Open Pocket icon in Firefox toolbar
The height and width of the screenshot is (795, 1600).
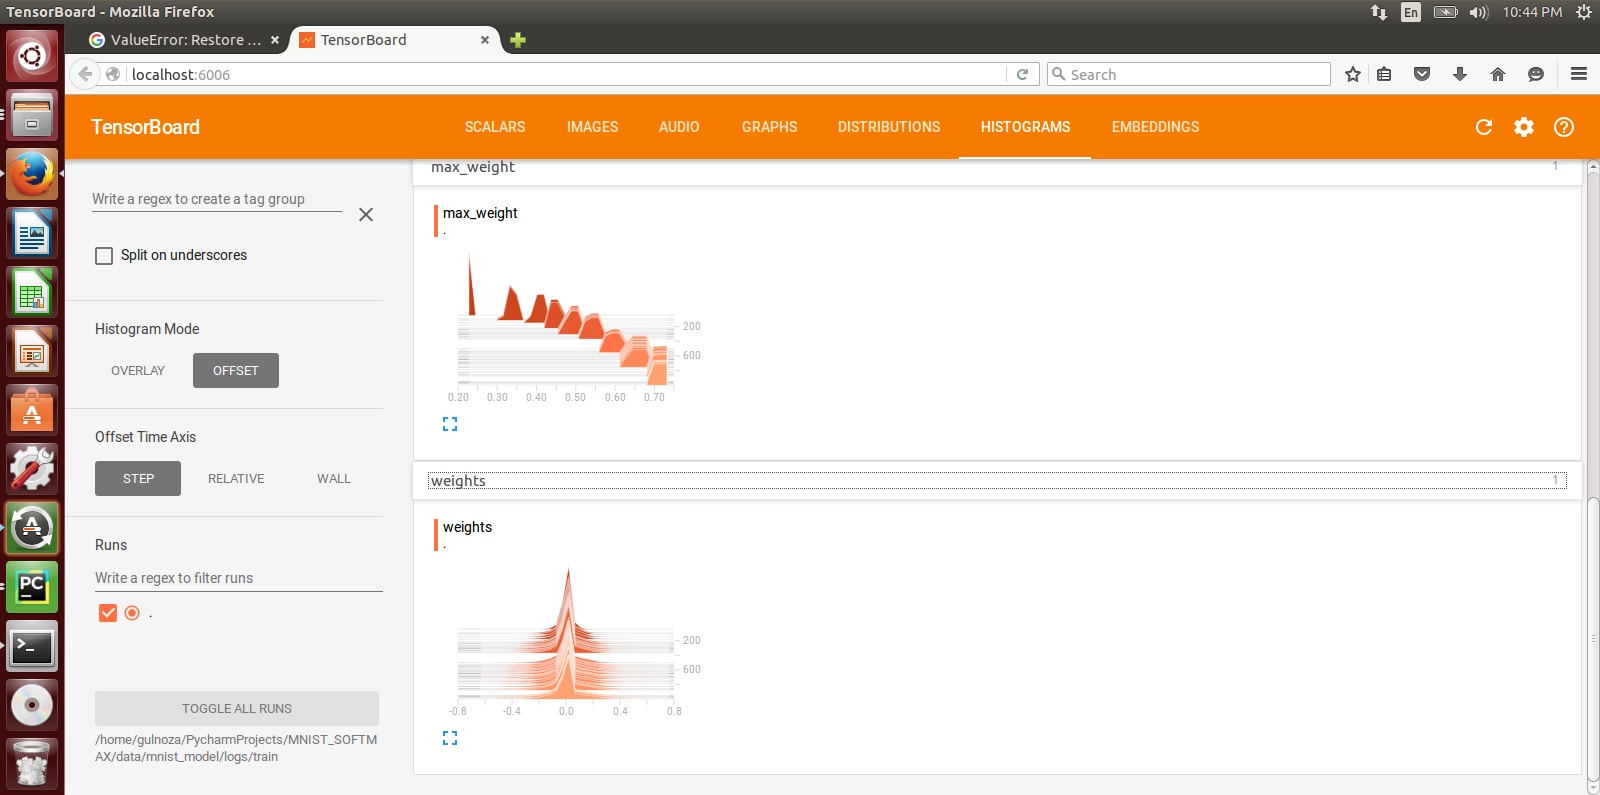(1422, 74)
